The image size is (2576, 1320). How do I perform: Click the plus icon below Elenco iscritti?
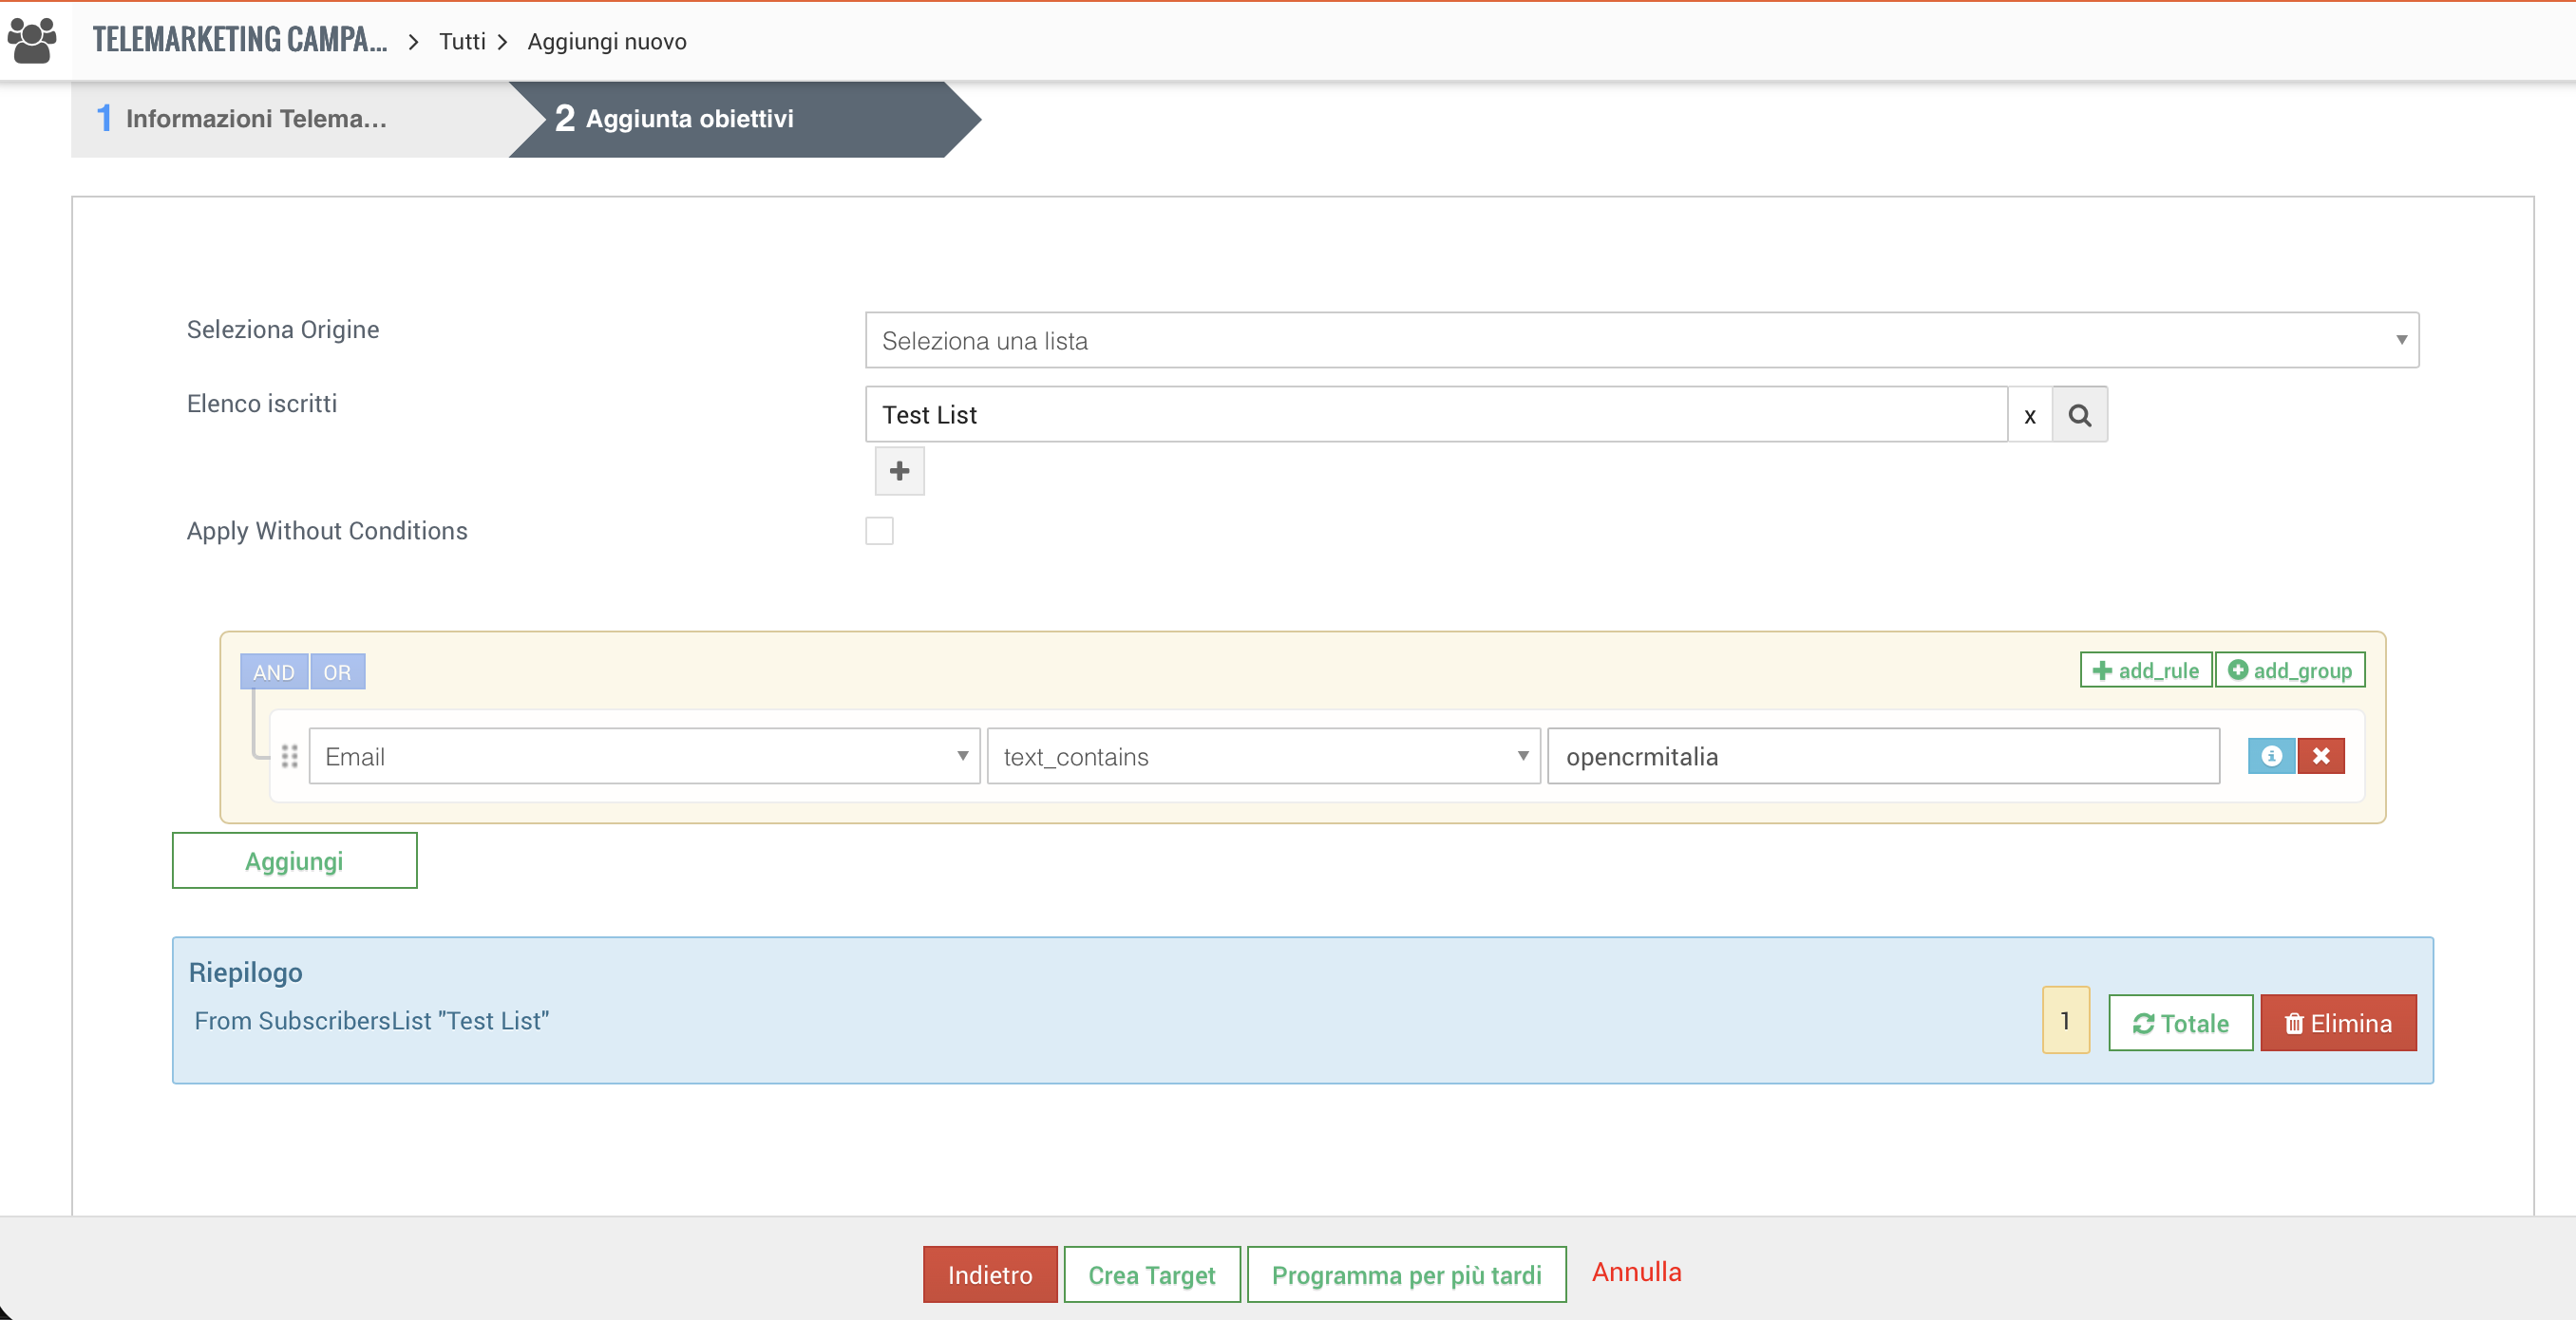pyautogui.click(x=899, y=471)
